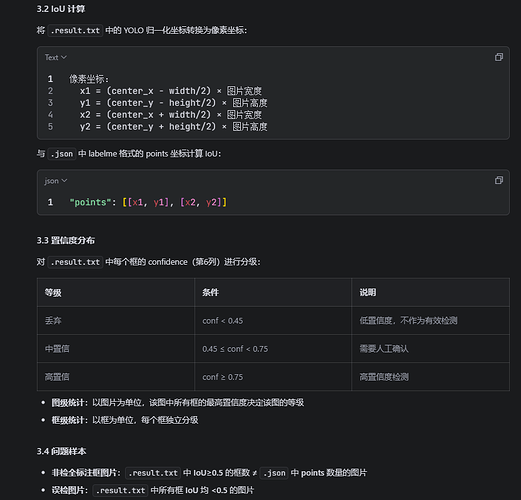Click the 3.3 置信度分布 heading
Viewport: 521px width, 500px height.
[x=66, y=240]
